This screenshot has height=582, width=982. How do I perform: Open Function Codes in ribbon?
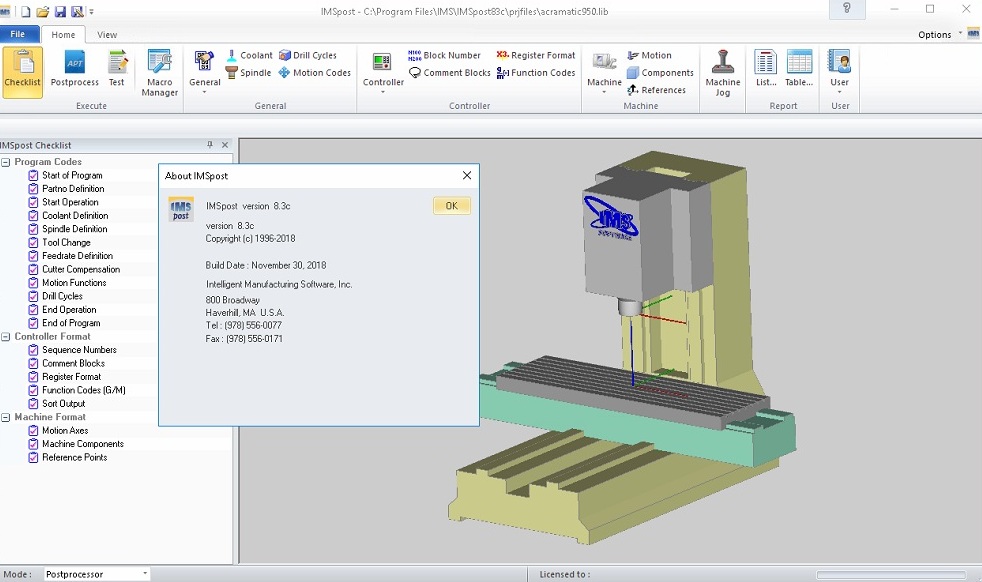[535, 73]
